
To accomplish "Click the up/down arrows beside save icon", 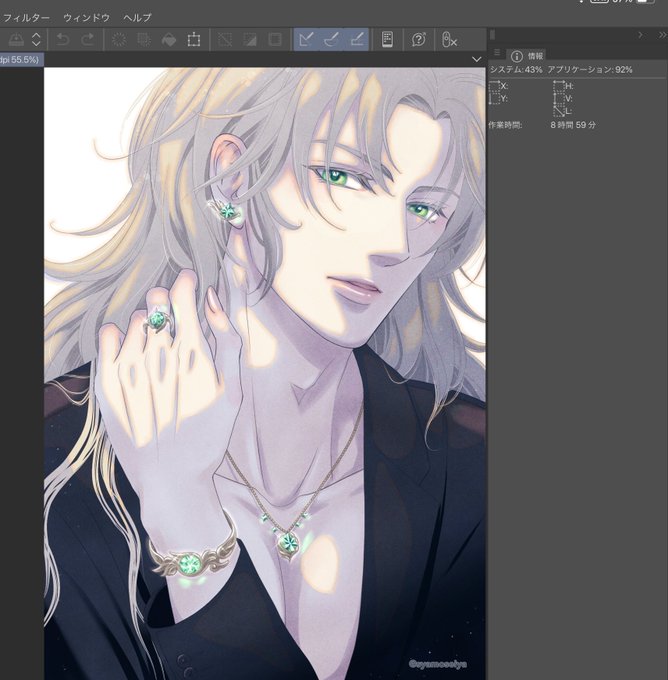I will [36, 40].
